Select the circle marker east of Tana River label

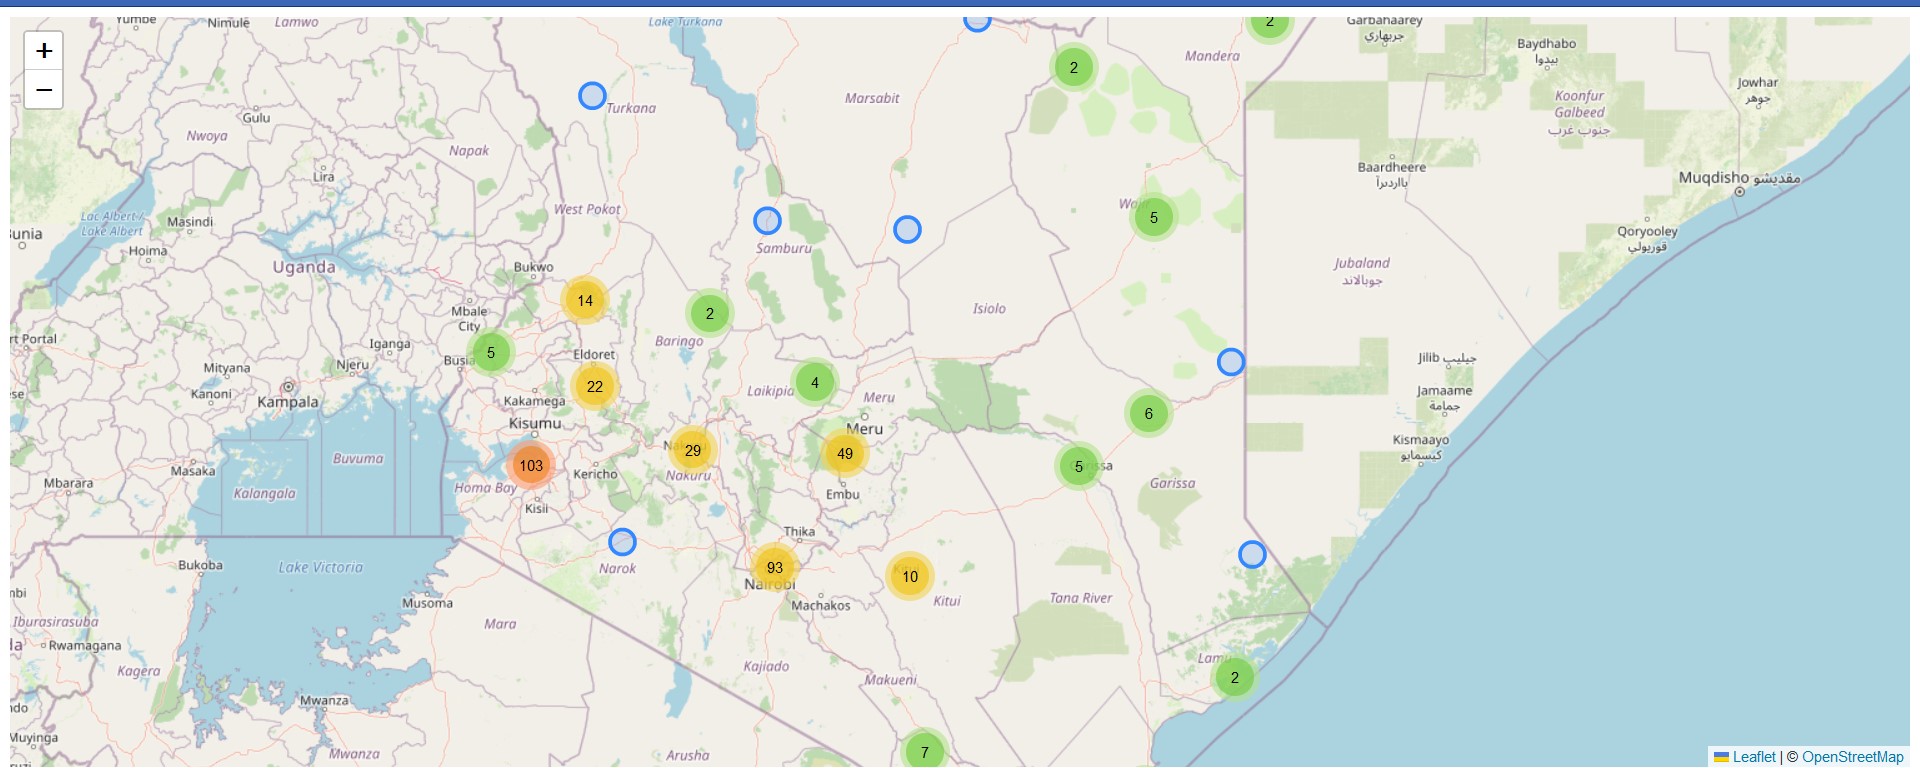point(1252,554)
